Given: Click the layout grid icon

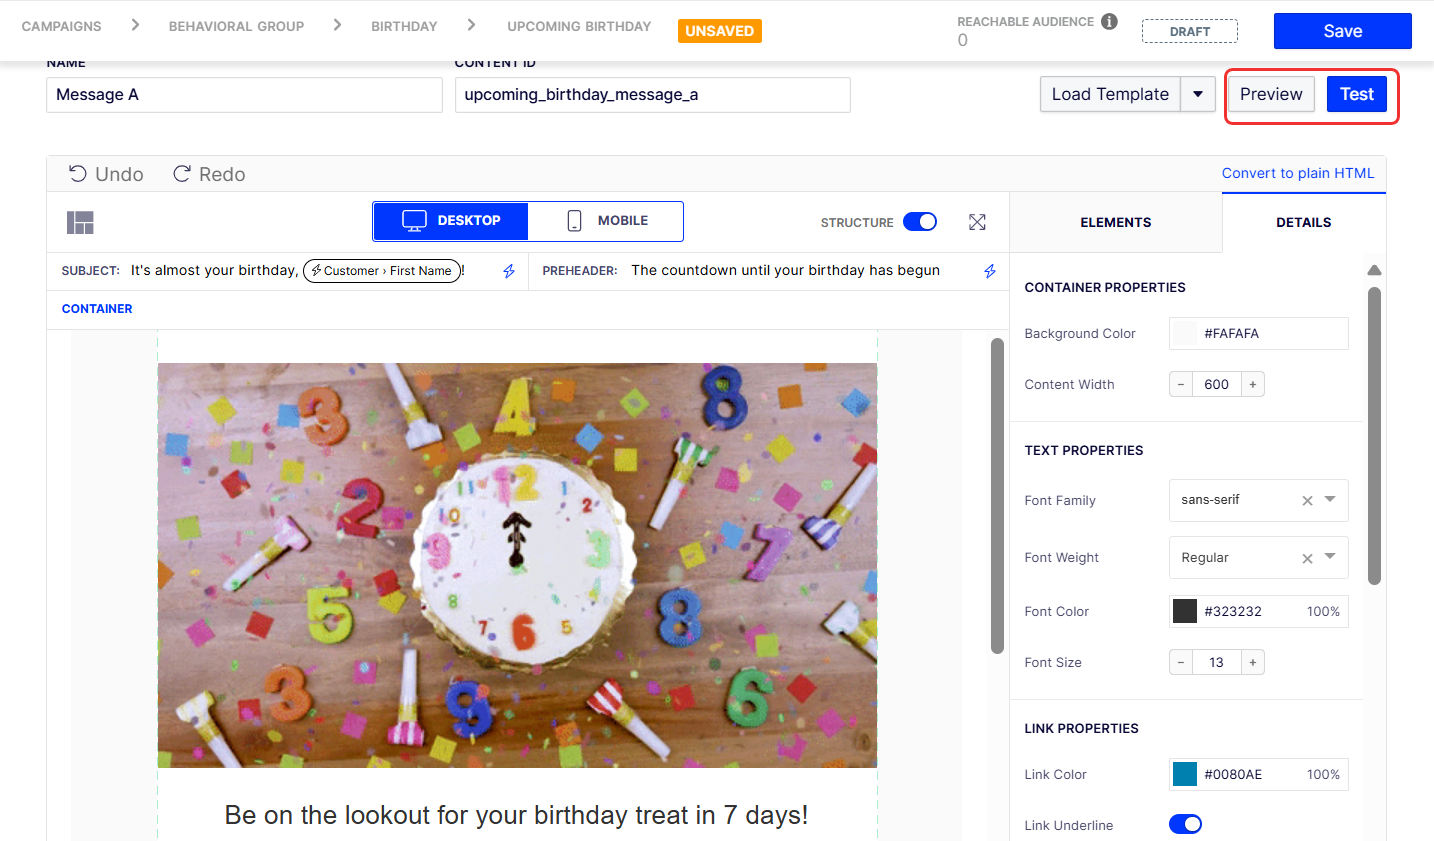Looking at the screenshot, I should [x=80, y=222].
